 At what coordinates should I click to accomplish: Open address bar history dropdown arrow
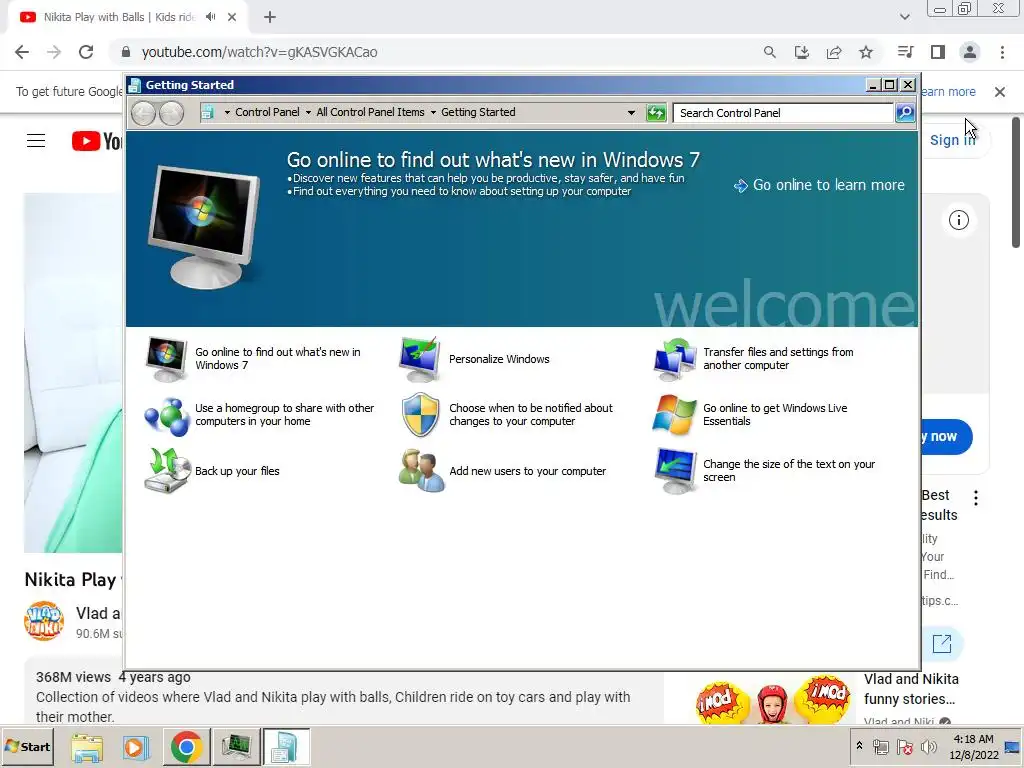point(631,112)
